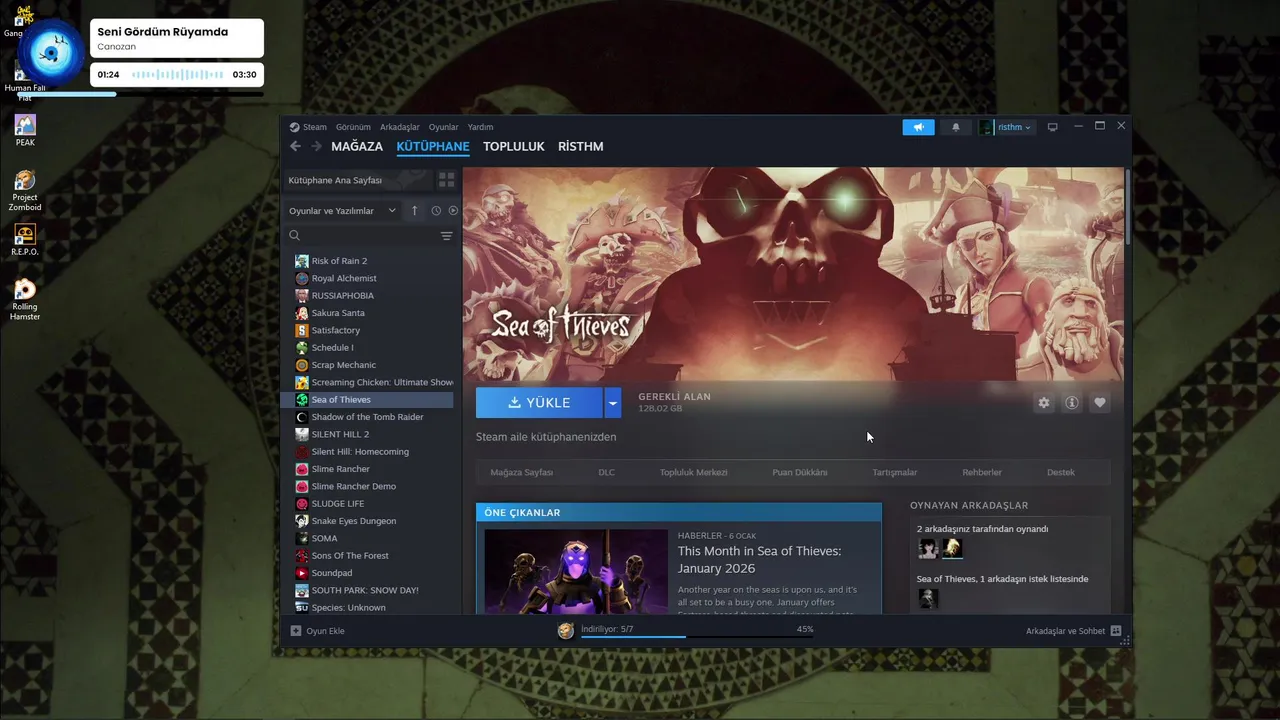Go to the MAĞAZA tab
Screen dimensions: 1280x720
pos(357,146)
